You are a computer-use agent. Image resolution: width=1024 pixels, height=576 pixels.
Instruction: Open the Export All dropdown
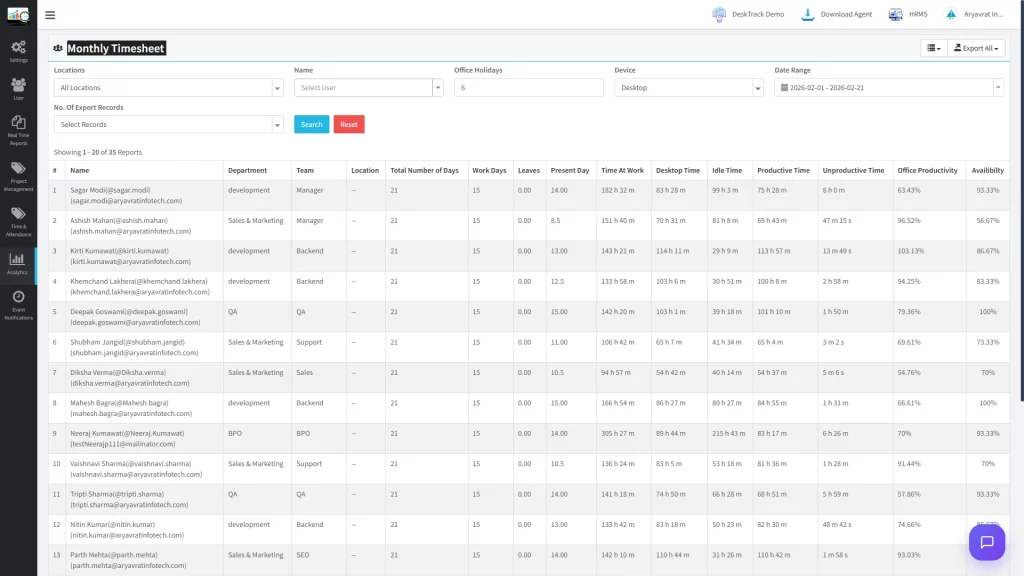tap(976, 48)
